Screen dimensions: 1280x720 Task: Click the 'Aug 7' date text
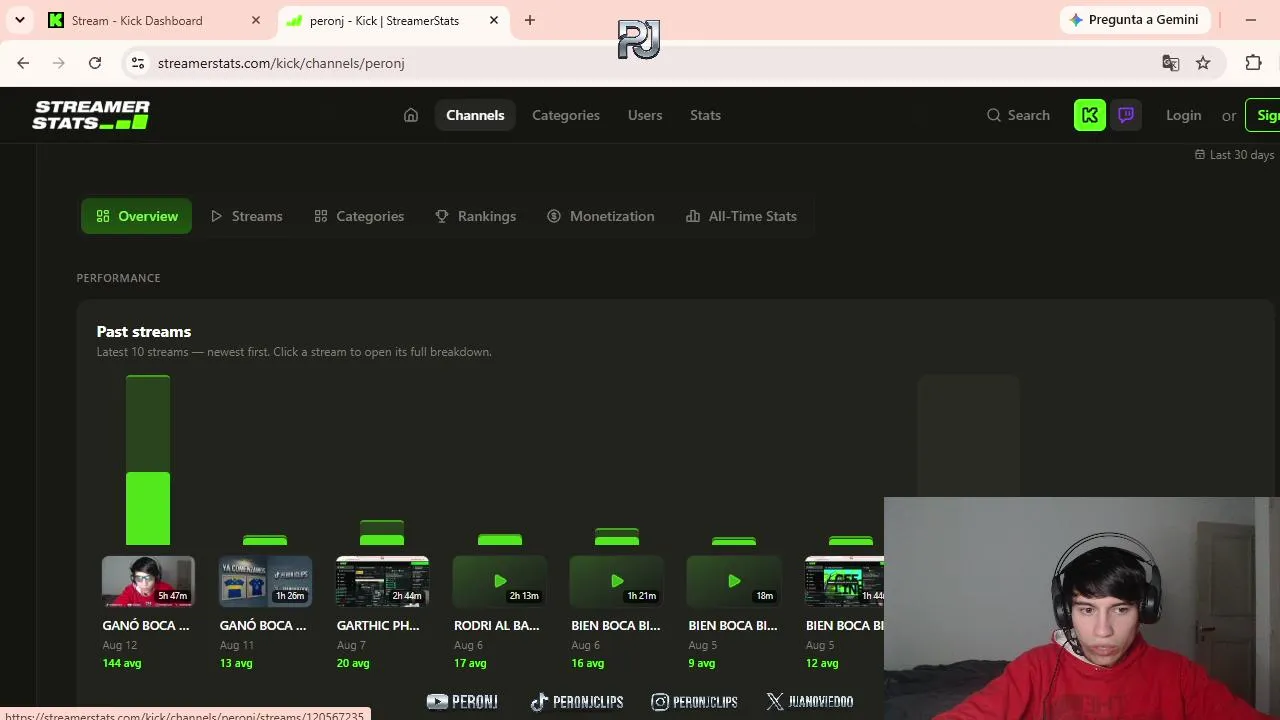(x=351, y=645)
